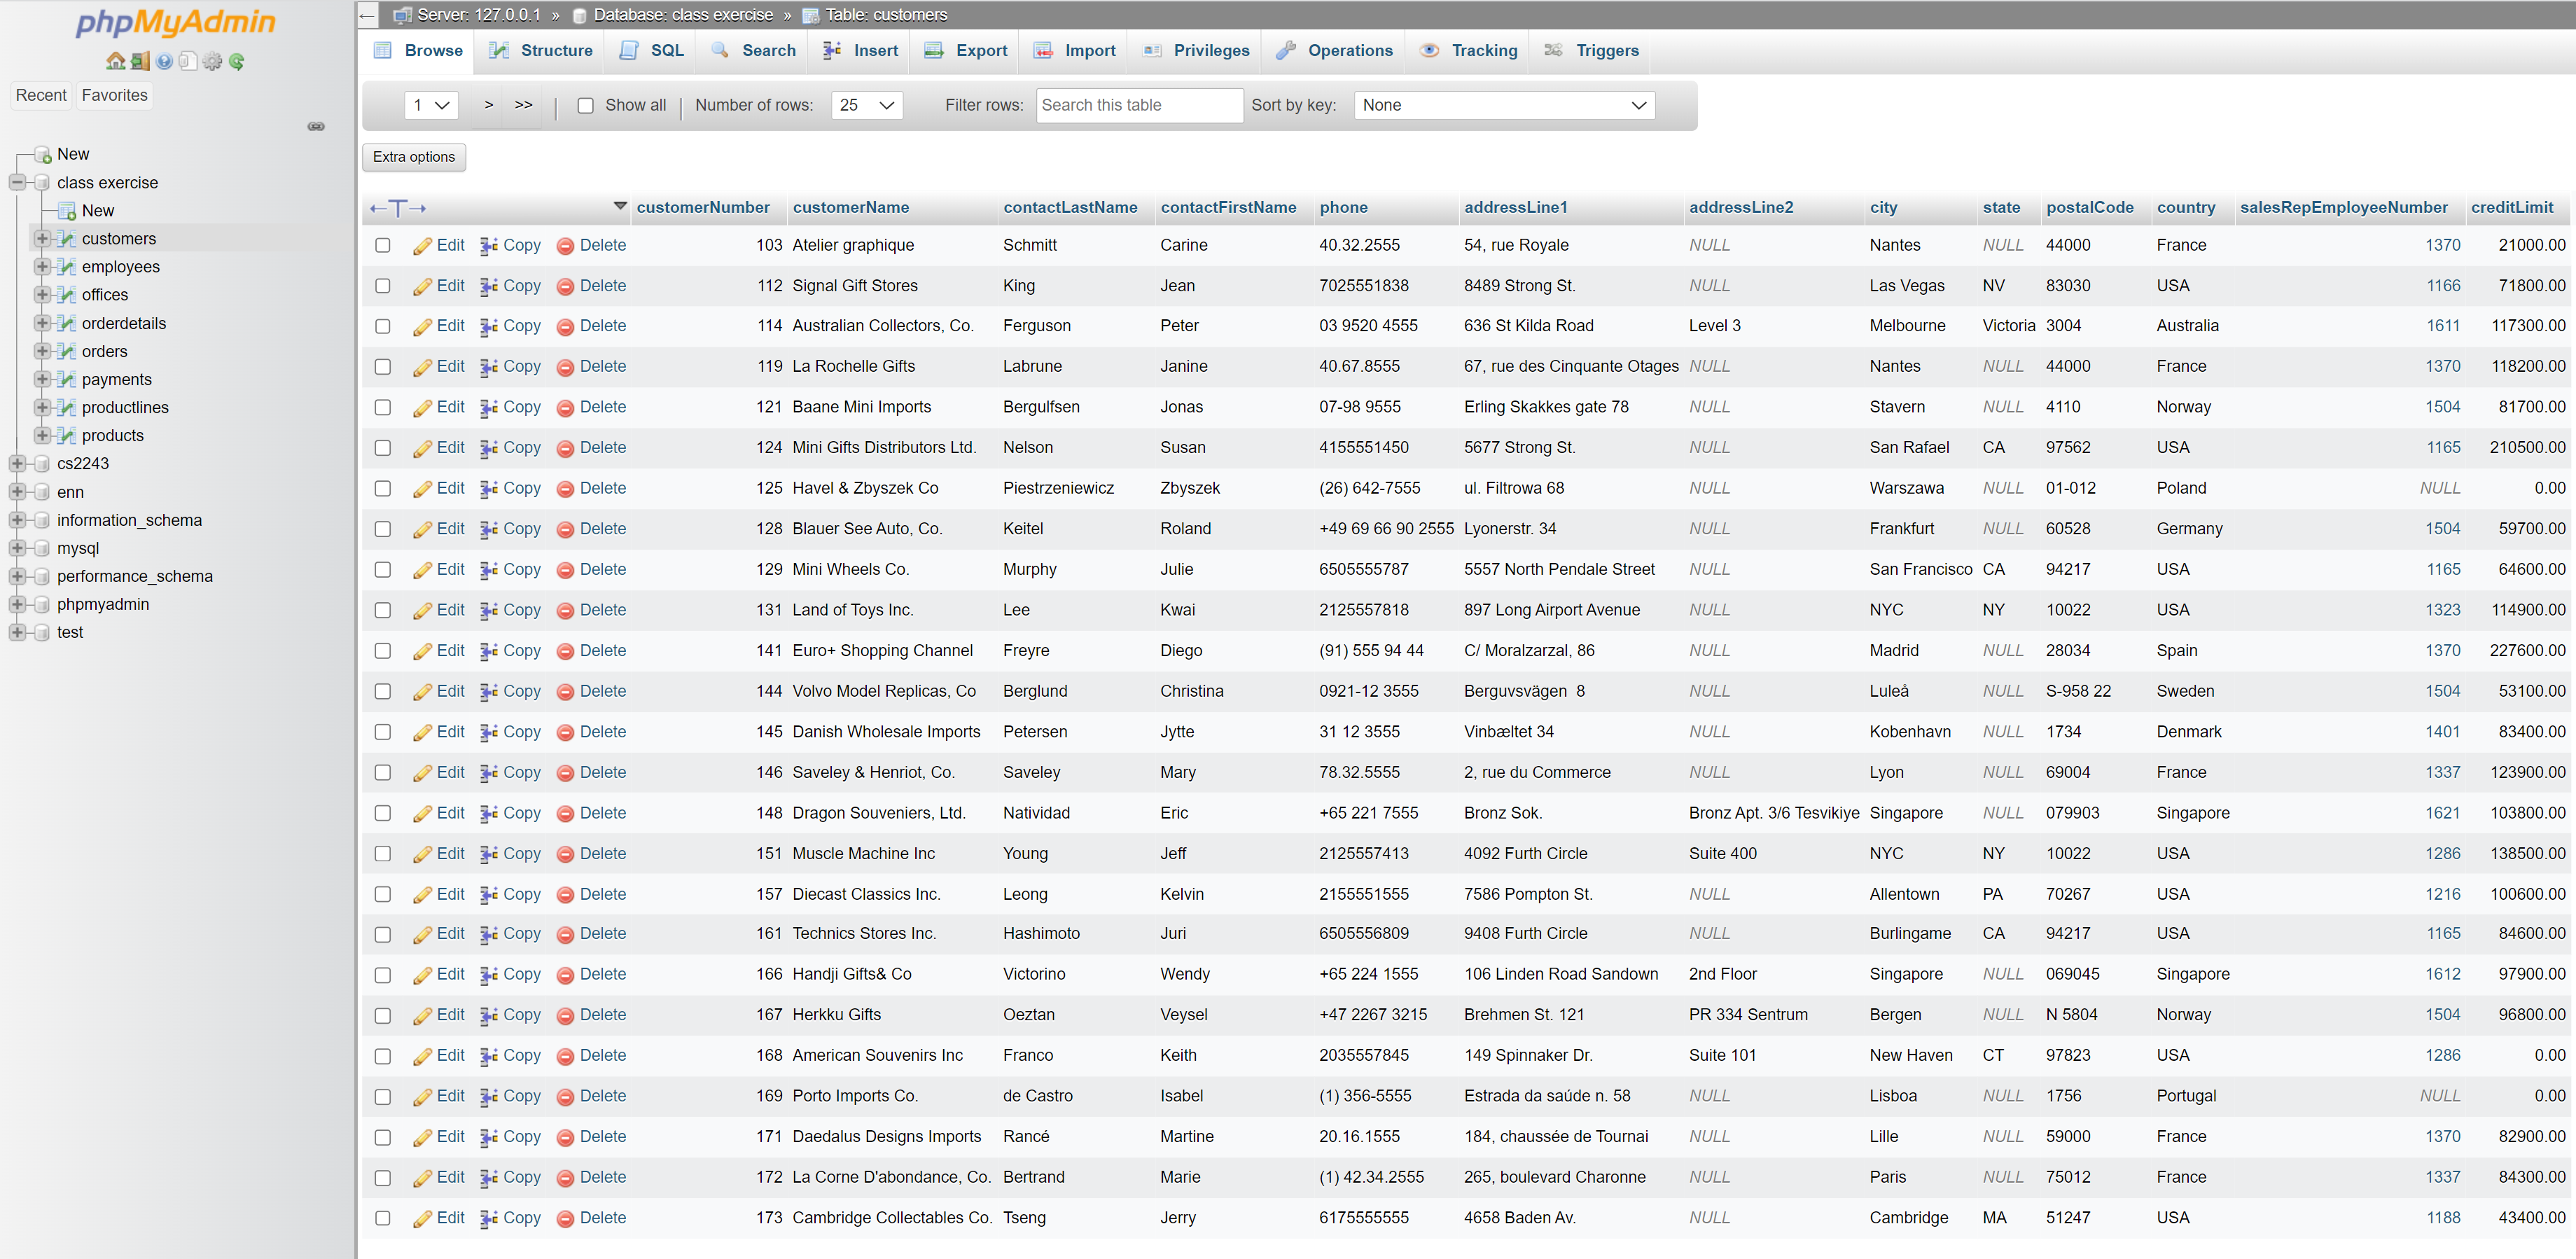
Task: Click the Extra options button
Action: [x=414, y=157]
